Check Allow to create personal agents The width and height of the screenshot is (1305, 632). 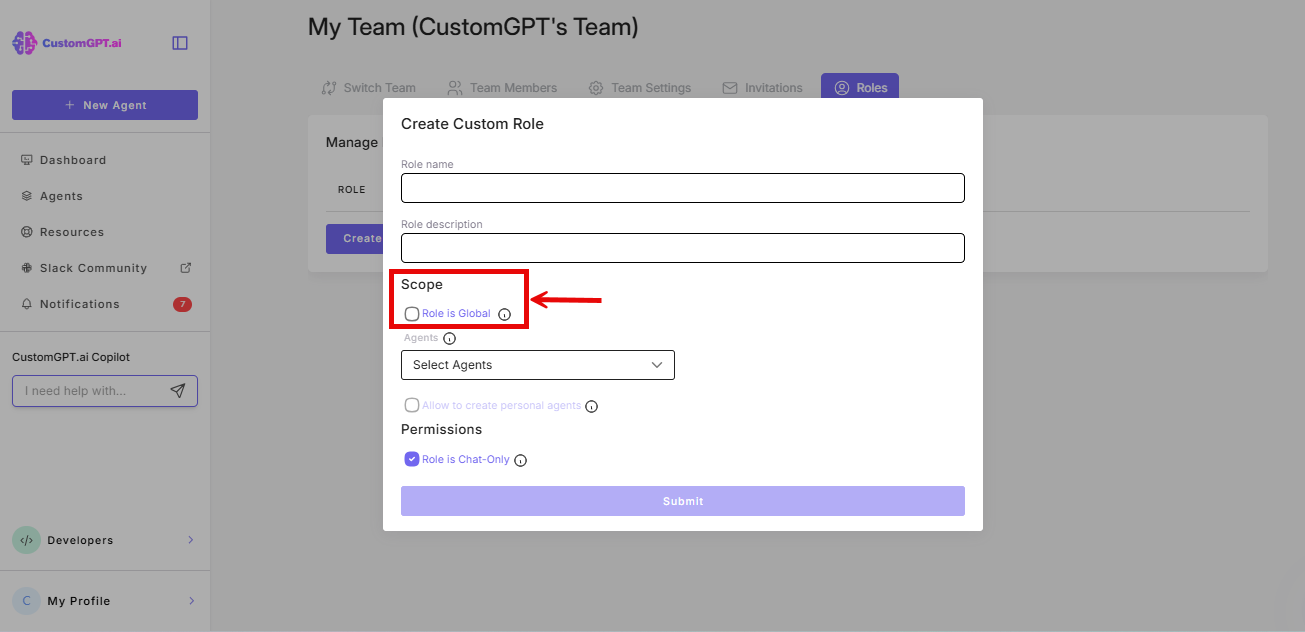(x=411, y=405)
